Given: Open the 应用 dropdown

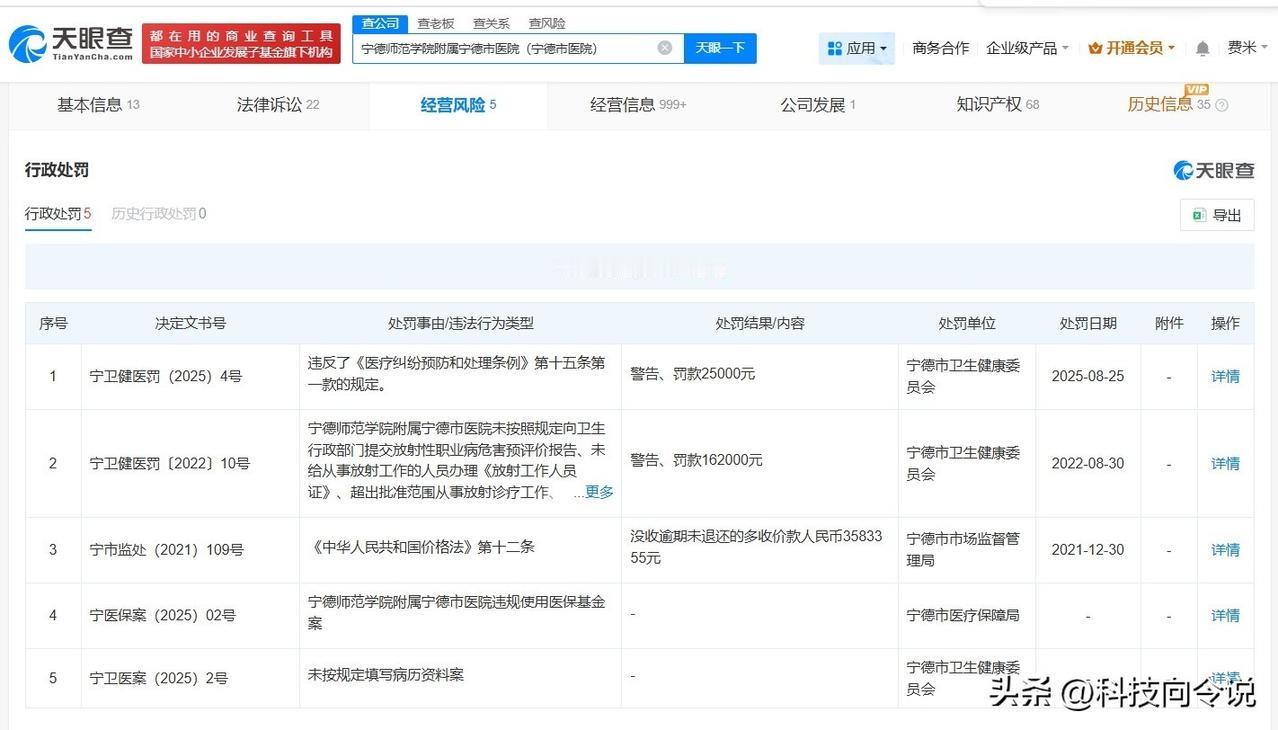Looking at the screenshot, I should pyautogui.click(x=857, y=48).
